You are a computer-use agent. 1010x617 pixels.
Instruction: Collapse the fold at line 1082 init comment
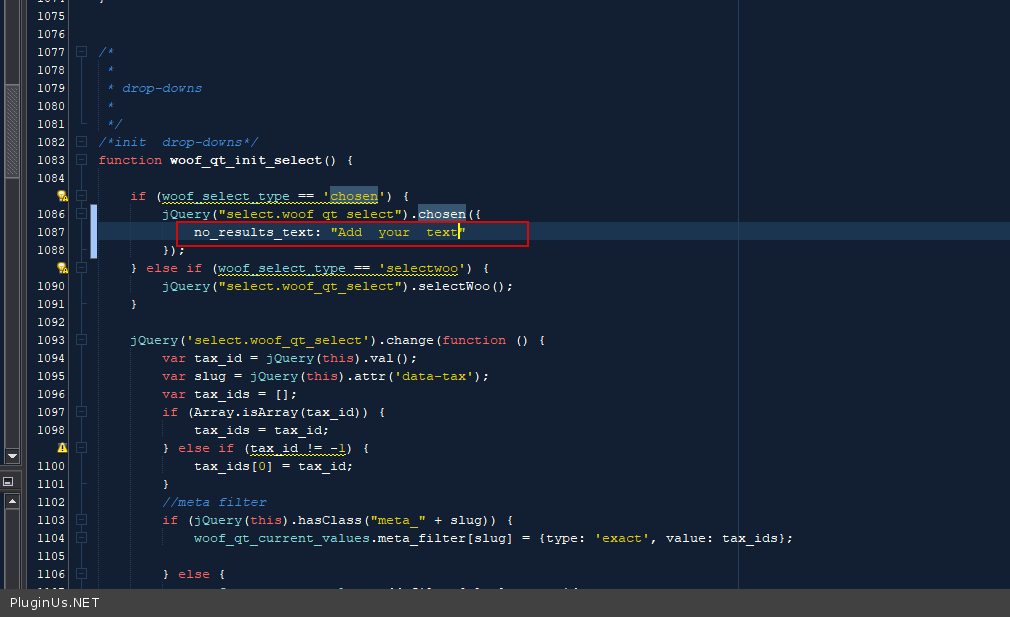(82, 142)
